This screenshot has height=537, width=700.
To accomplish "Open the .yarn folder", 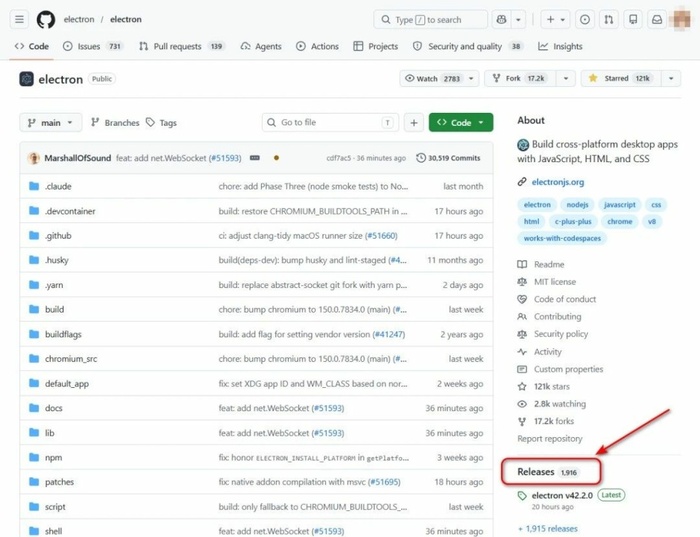I will point(54,285).
